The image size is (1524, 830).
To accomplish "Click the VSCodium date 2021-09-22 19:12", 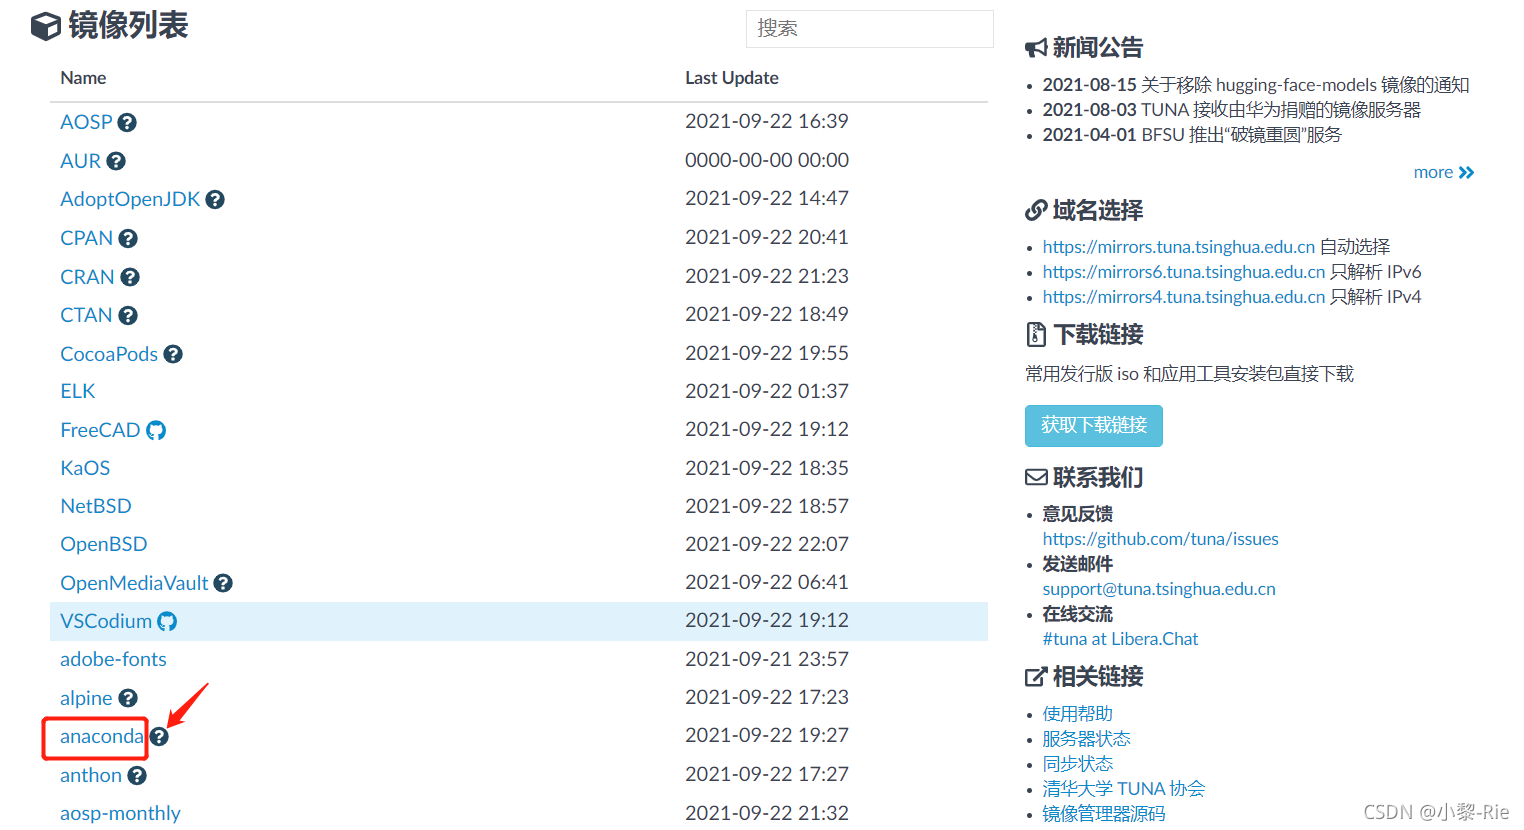I will (767, 620).
